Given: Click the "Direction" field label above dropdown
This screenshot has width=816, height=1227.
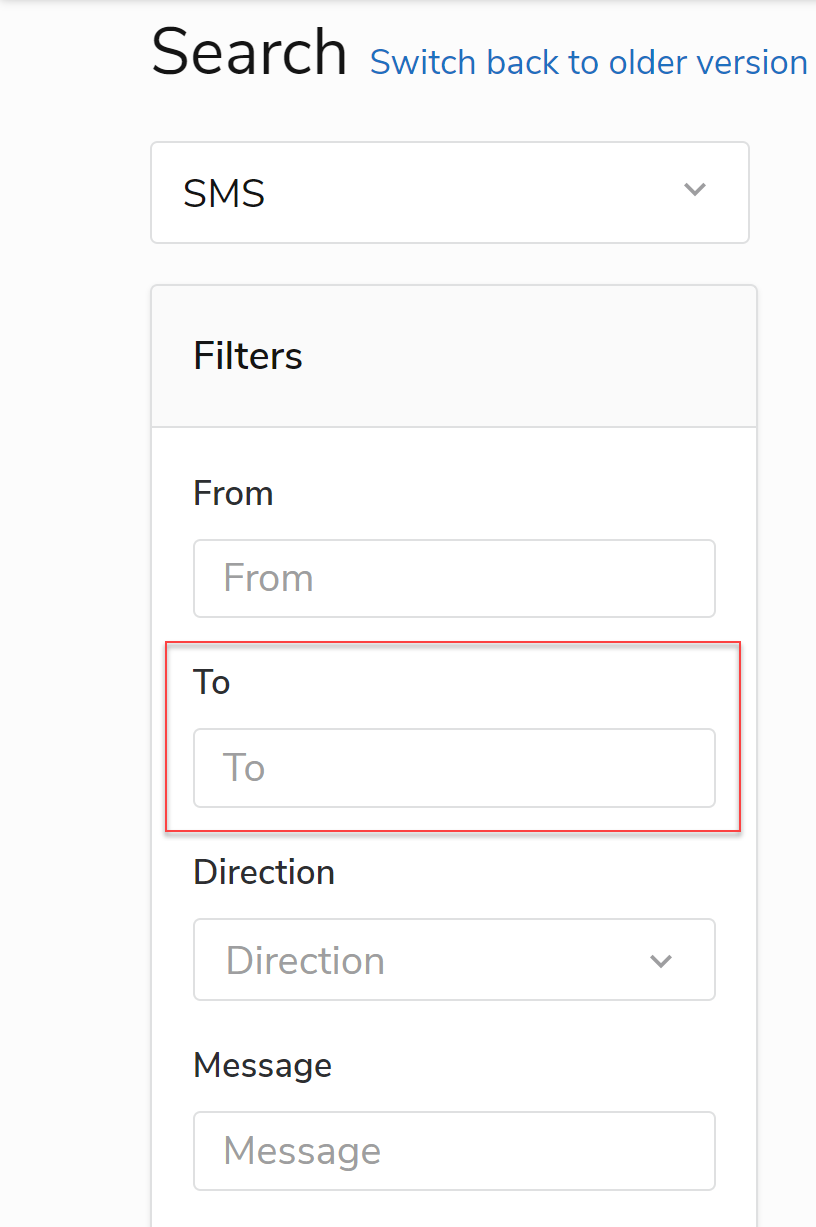Looking at the screenshot, I should coord(264,872).
